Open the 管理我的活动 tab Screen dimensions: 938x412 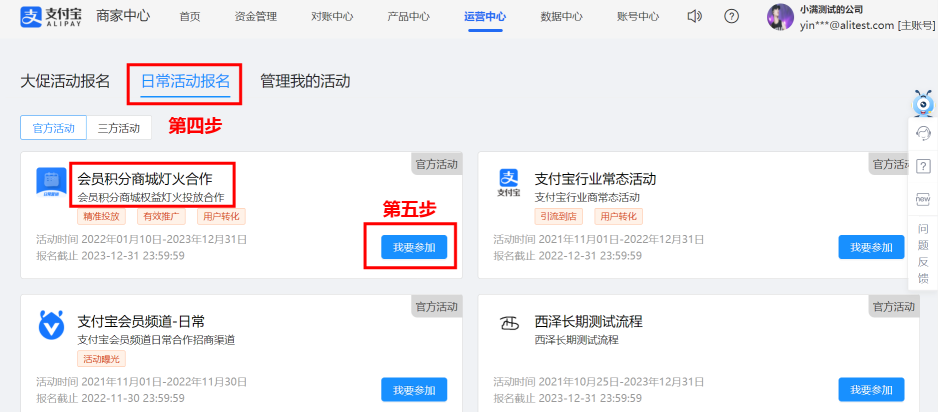click(305, 81)
